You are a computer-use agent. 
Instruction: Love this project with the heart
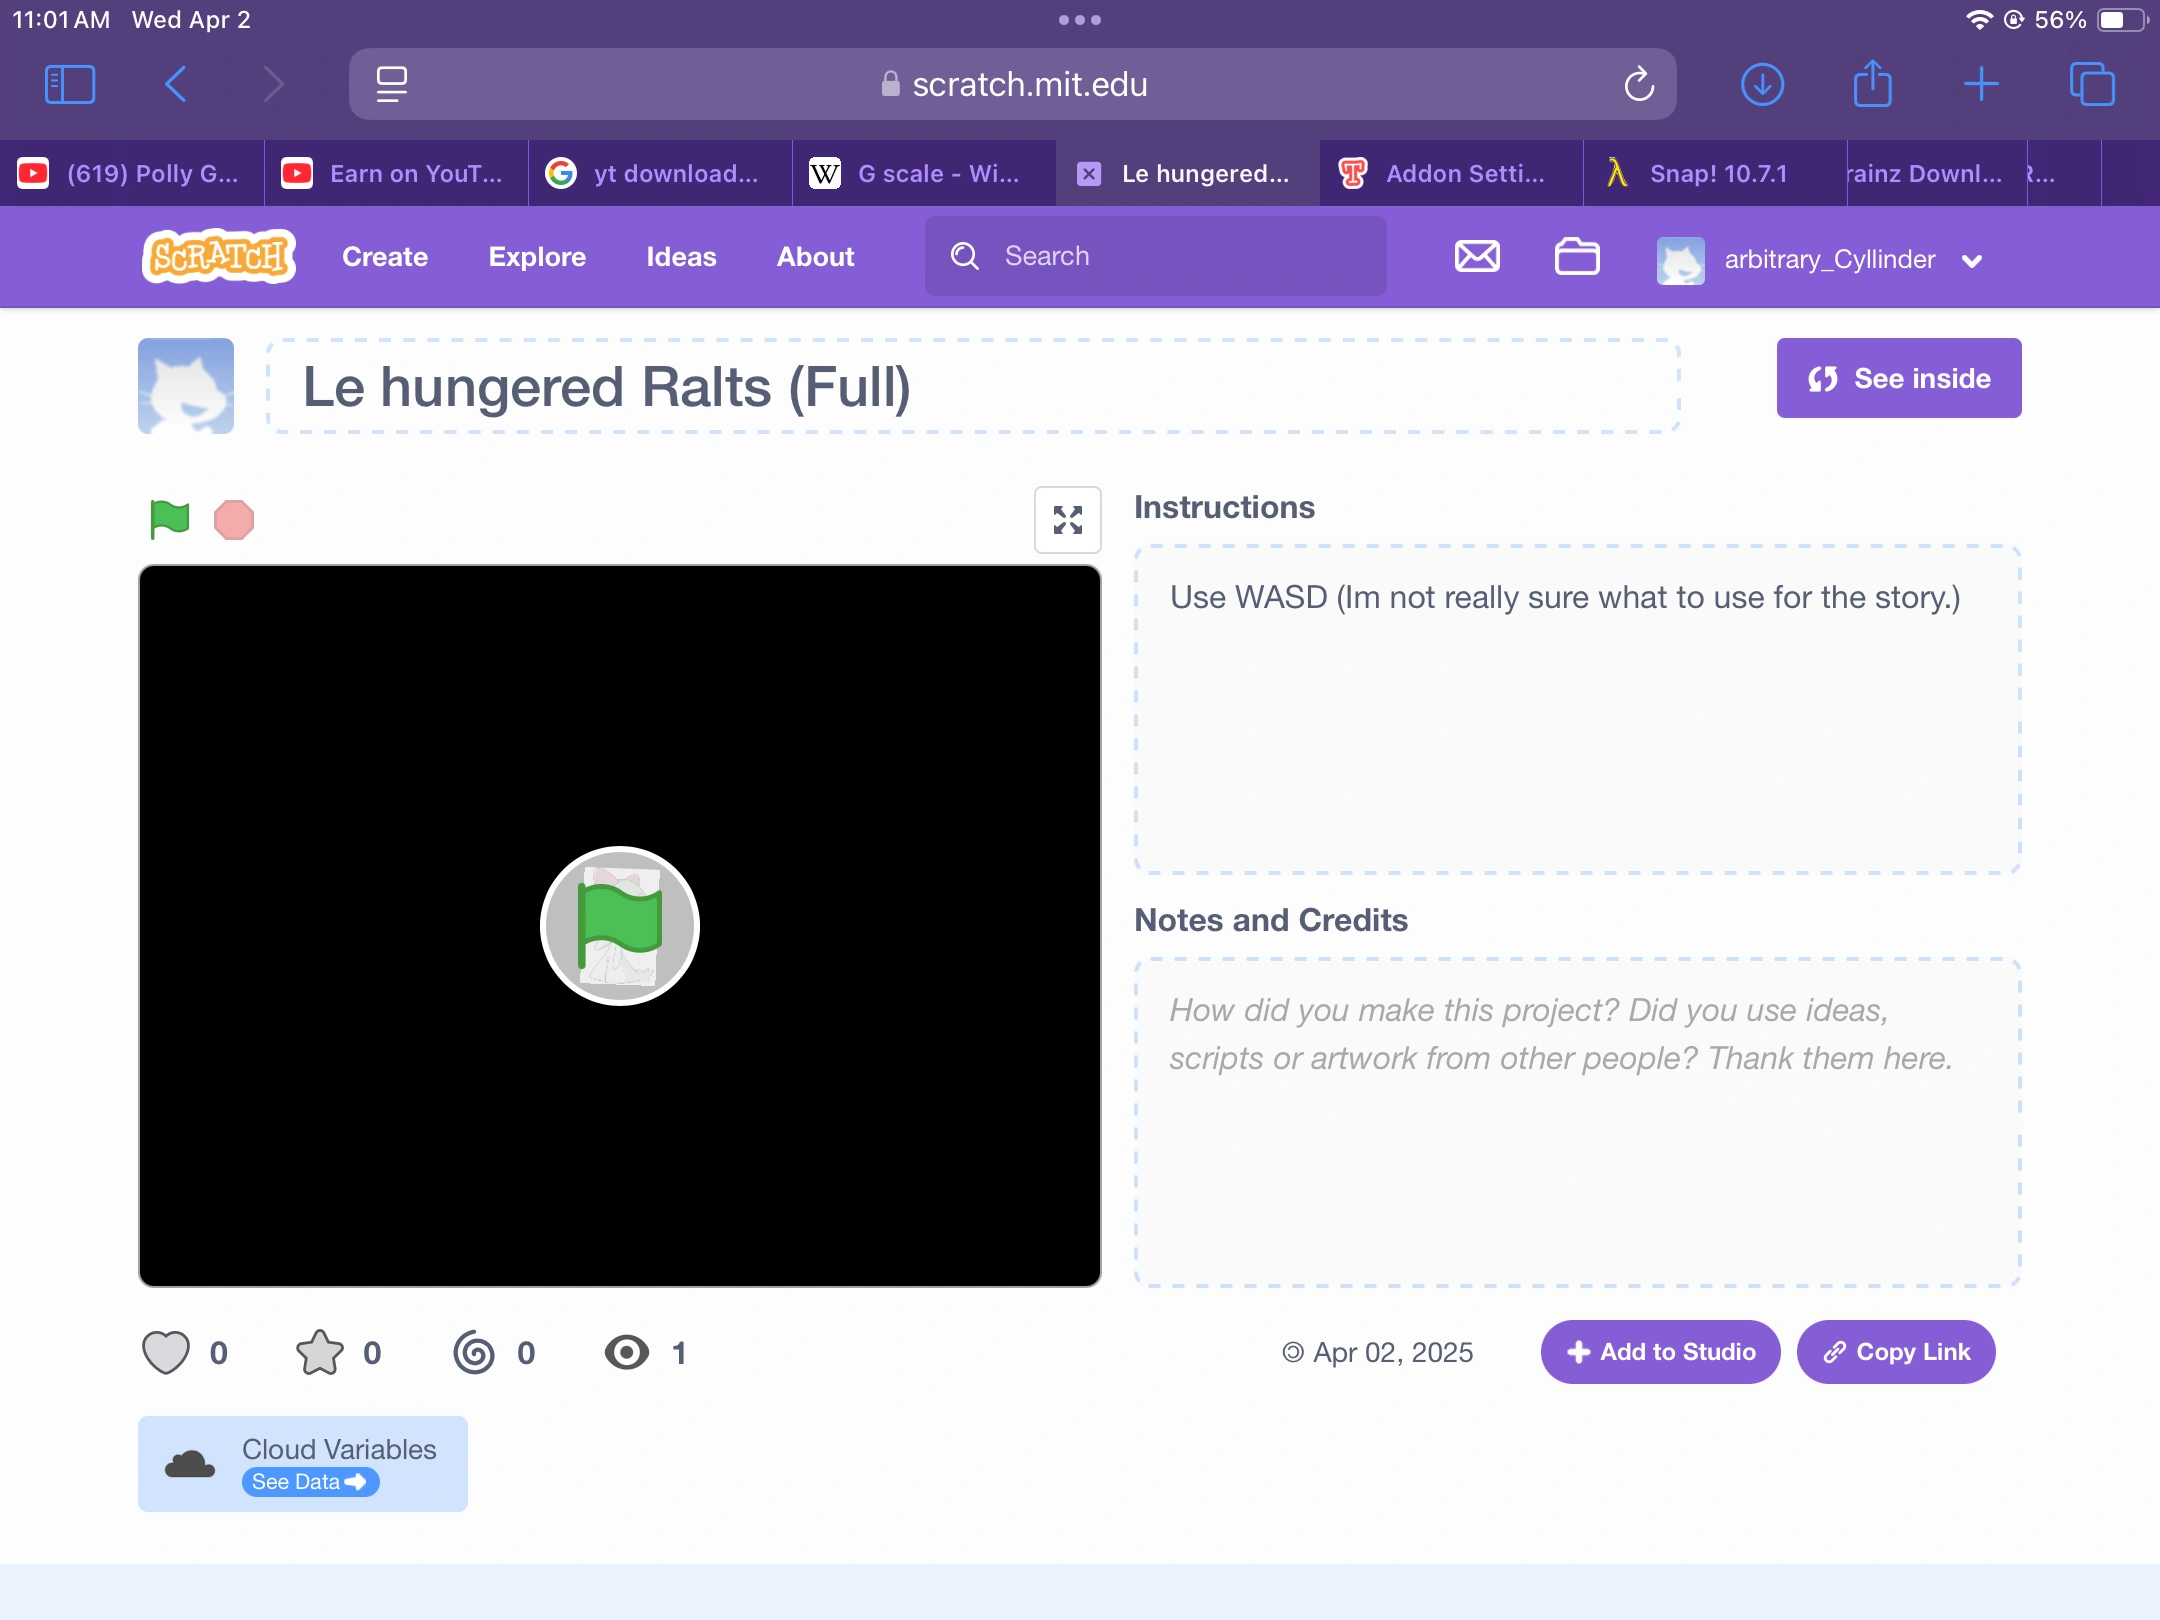pos(166,1352)
